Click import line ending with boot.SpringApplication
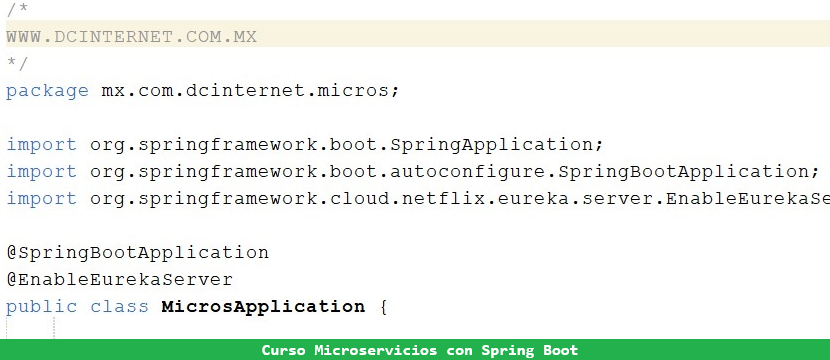 (x=304, y=145)
